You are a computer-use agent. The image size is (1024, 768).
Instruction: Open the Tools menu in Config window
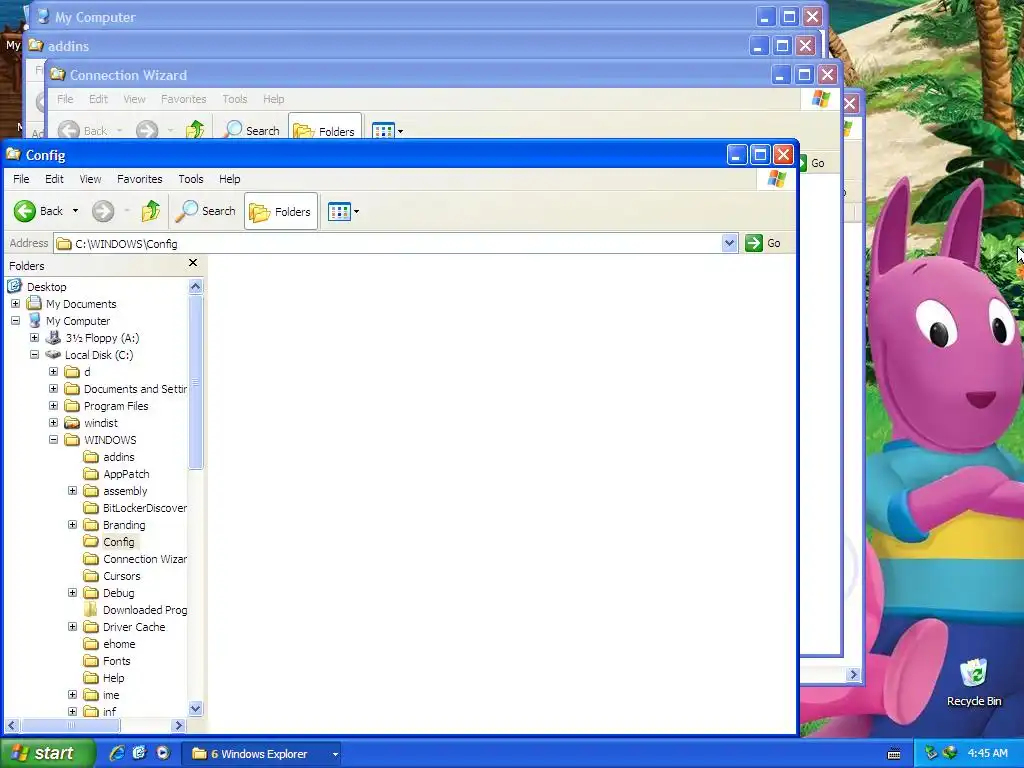(191, 179)
